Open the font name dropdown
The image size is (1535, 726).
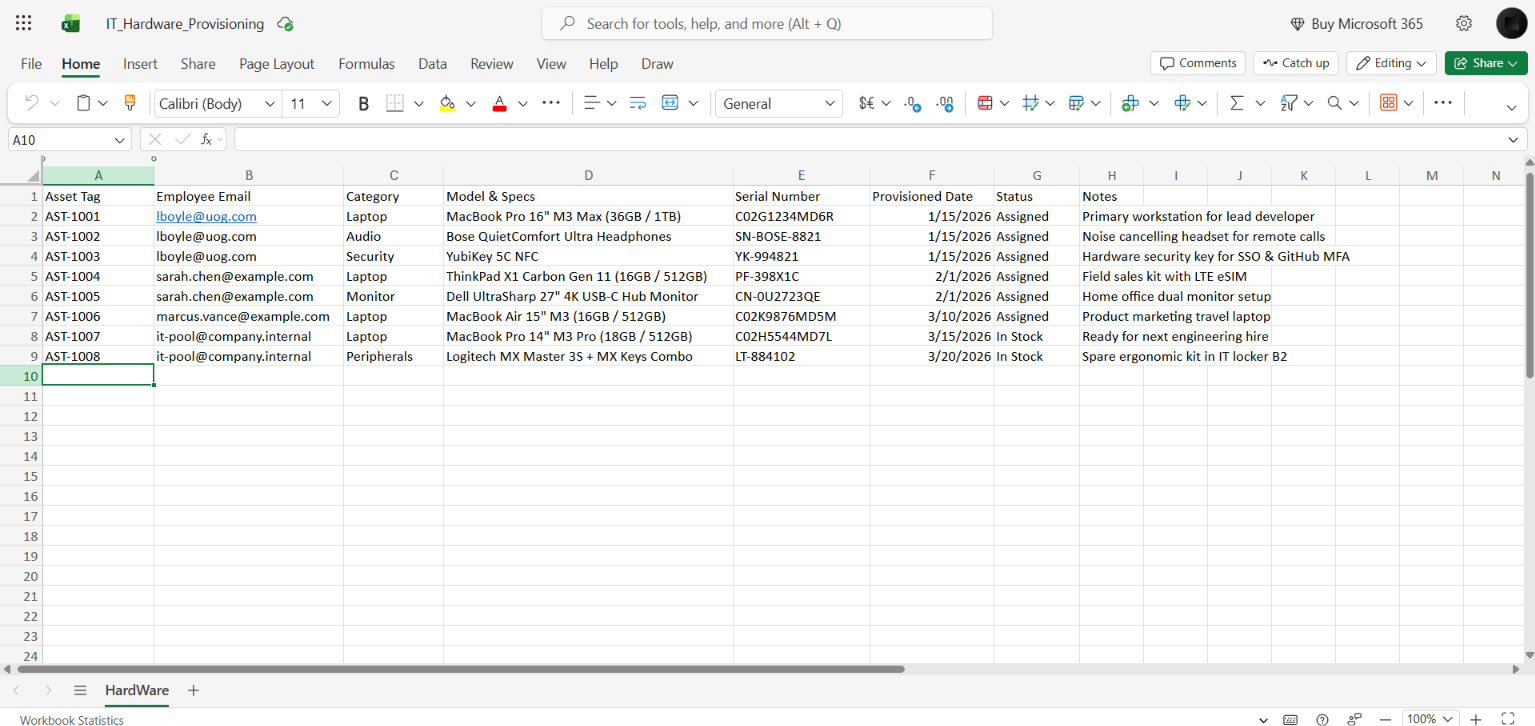point(270,103)
